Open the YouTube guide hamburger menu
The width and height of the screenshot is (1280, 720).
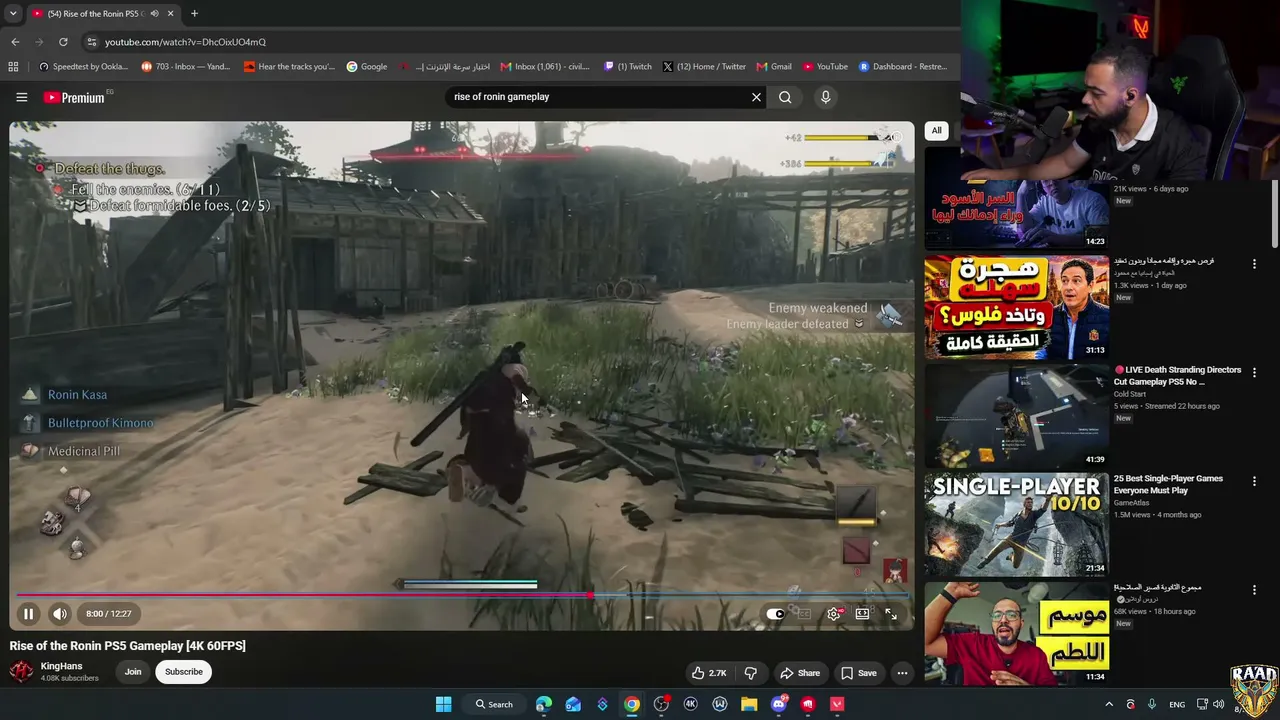pos(21,97)
